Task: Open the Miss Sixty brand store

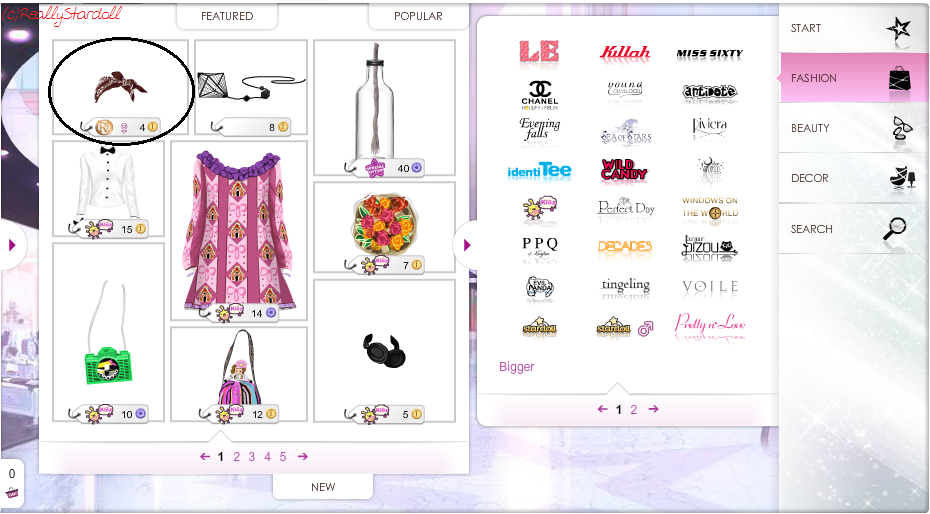Action: pos(709,53)
